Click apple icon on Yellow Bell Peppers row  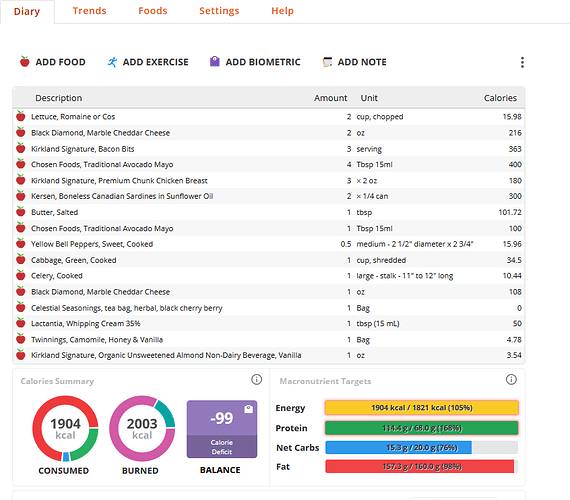coord(21,244)
